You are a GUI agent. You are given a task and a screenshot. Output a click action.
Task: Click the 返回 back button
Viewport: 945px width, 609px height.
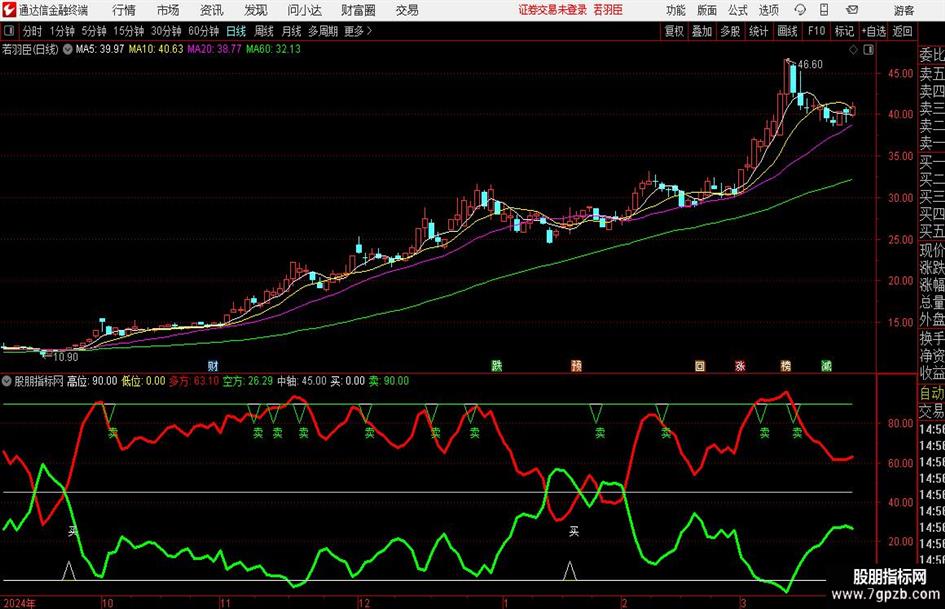[902, 31]
